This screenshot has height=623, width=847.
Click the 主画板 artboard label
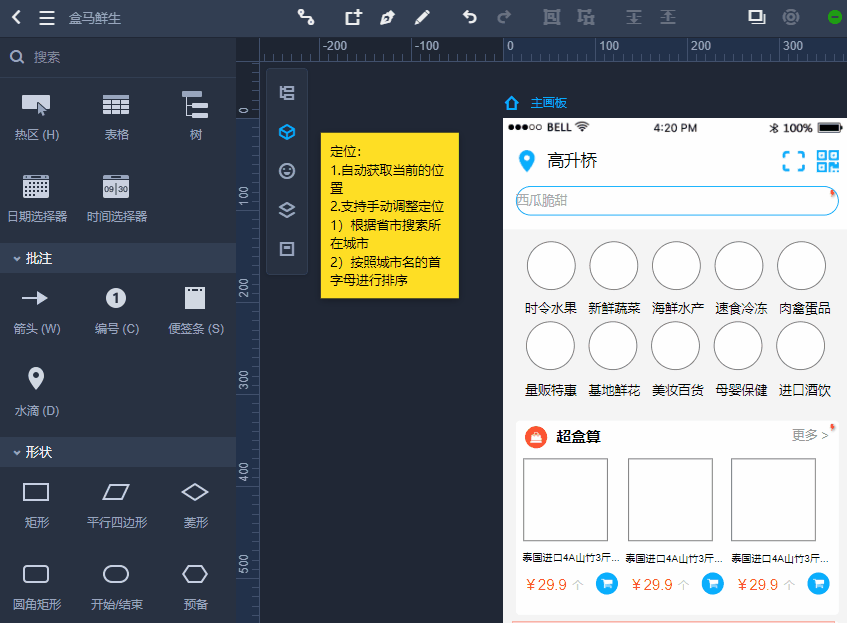(548, 103)
